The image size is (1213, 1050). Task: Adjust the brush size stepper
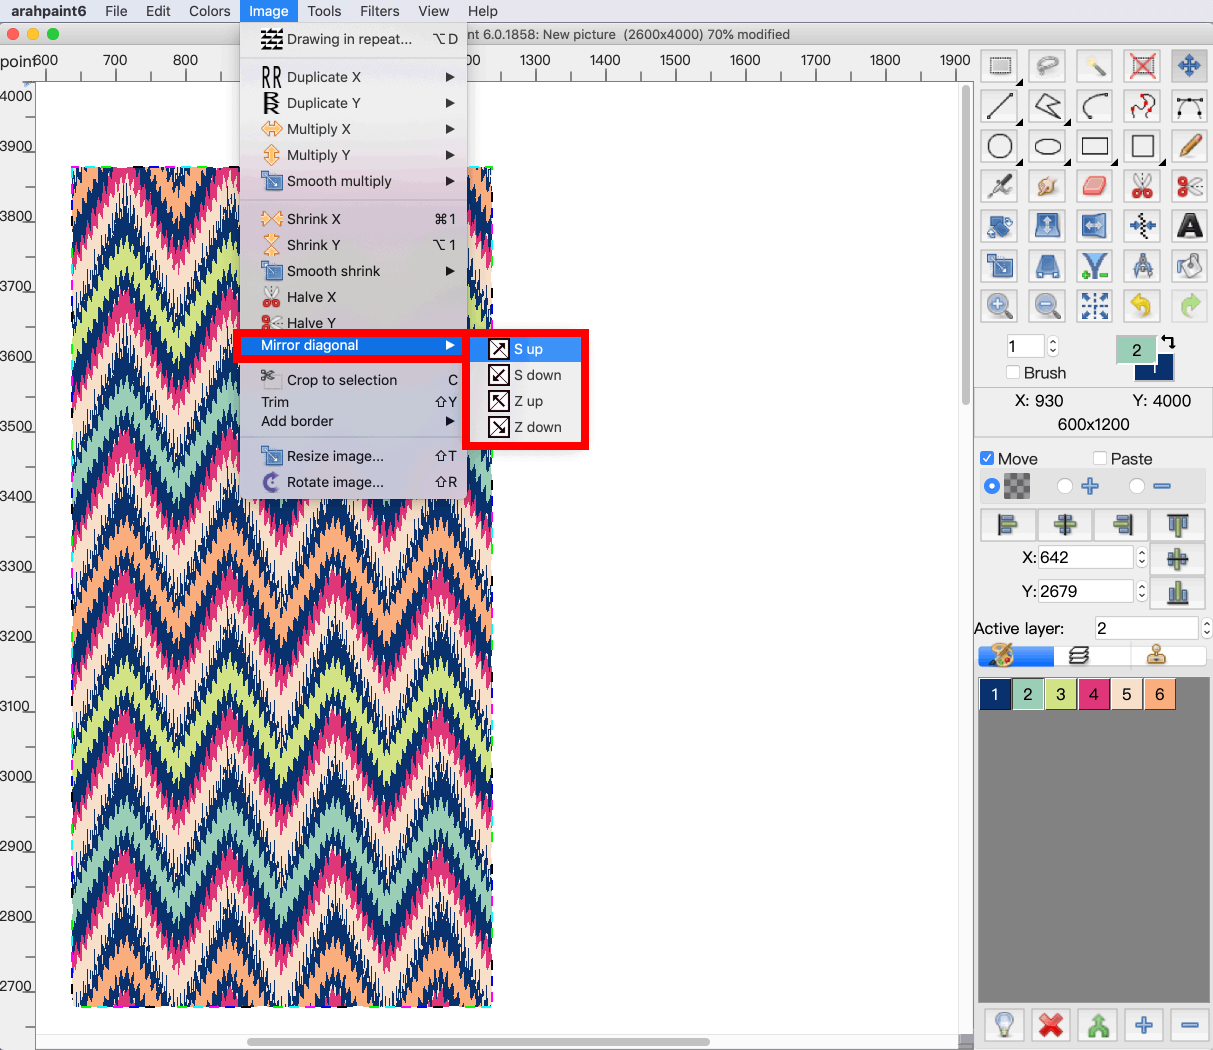(1053, 346)
